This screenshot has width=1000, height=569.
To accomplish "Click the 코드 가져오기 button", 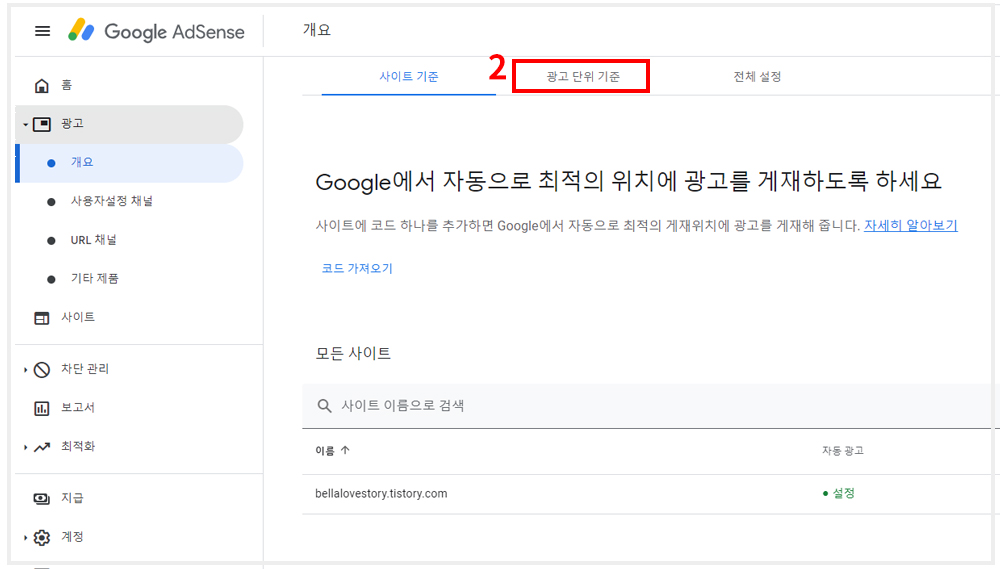I will click(x=357, y=269).
